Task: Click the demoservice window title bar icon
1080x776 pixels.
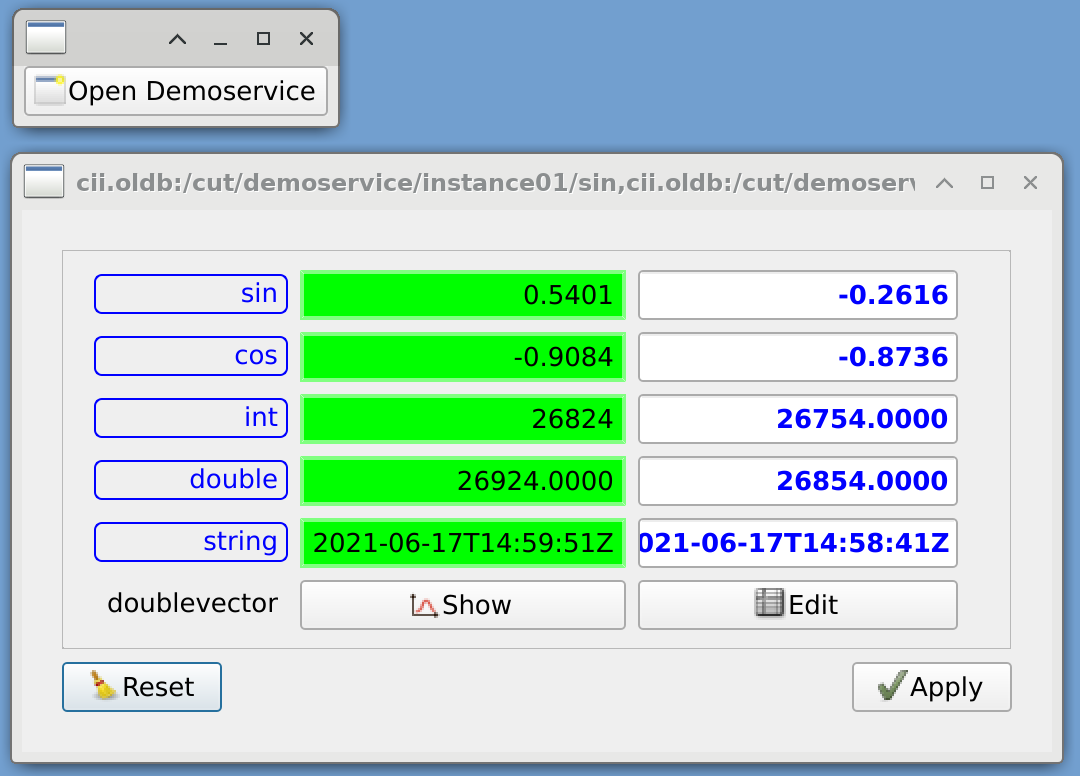Action: pos(44,182)
